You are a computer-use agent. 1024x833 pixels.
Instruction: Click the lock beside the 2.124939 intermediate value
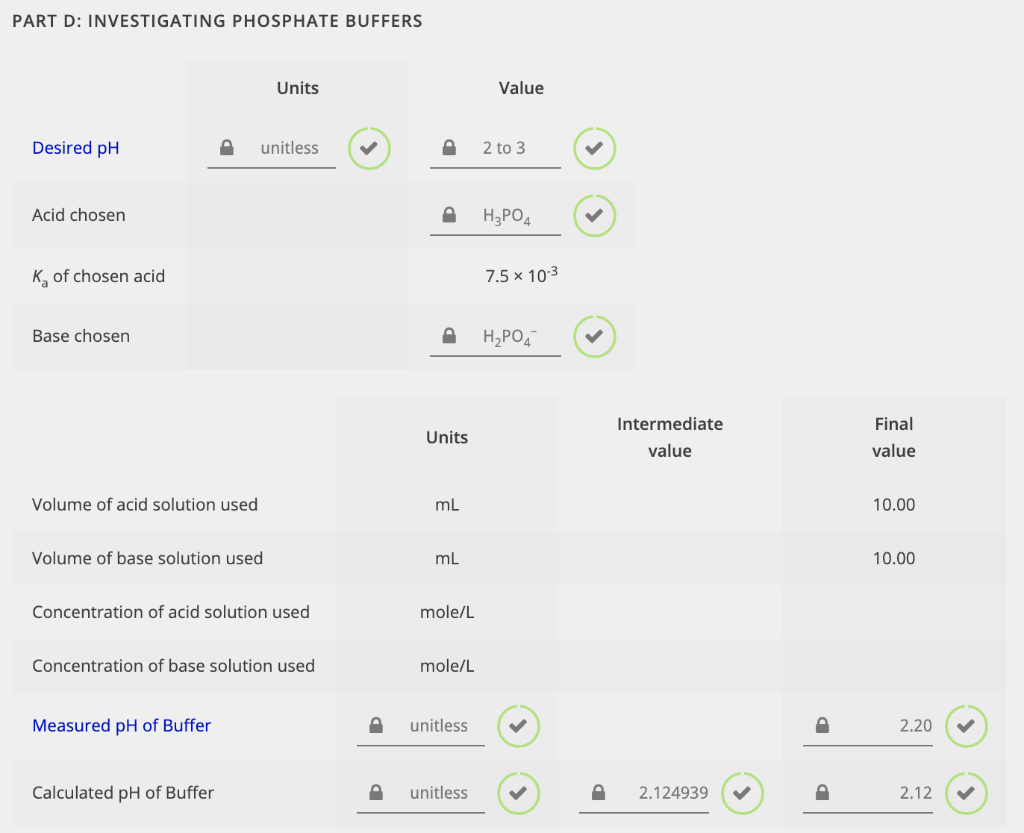click(598, 792)
